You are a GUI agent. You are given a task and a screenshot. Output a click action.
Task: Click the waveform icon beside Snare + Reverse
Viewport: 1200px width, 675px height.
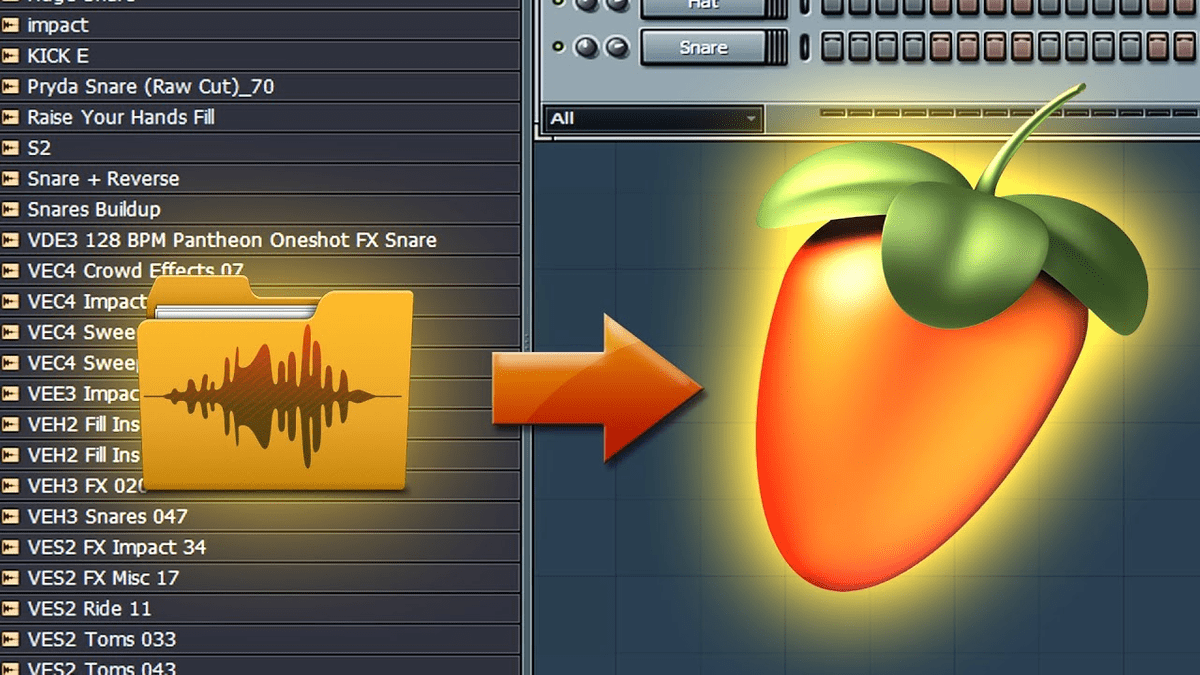(11, 179)
